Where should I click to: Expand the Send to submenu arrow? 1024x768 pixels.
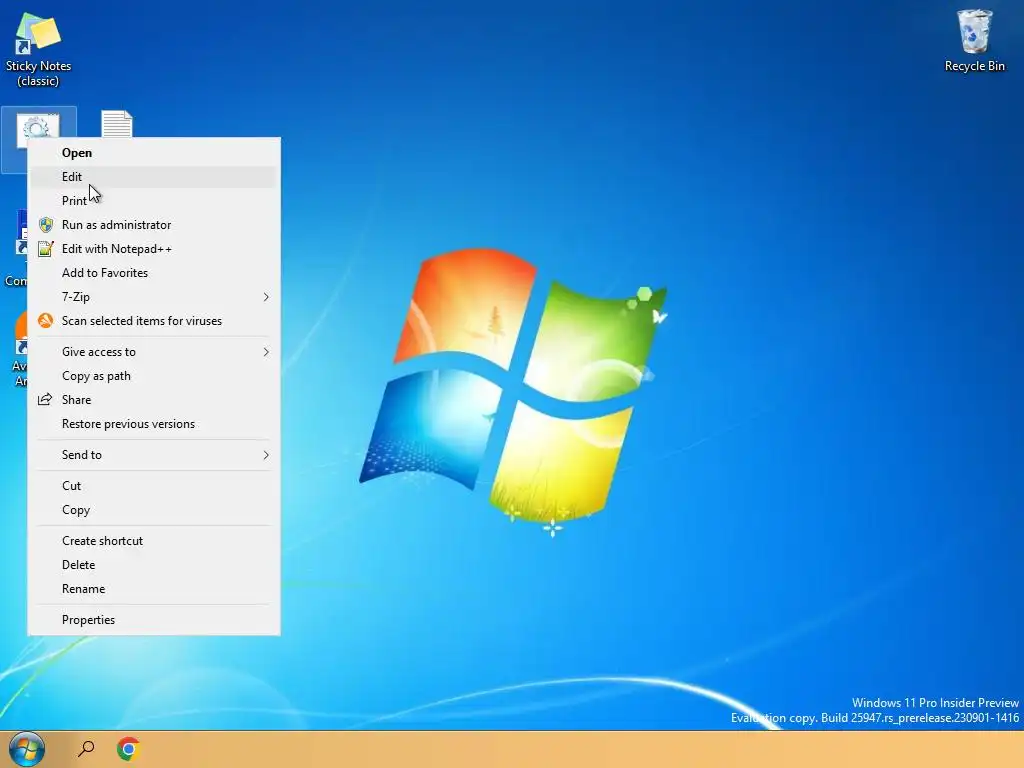(x=266, y=455)
